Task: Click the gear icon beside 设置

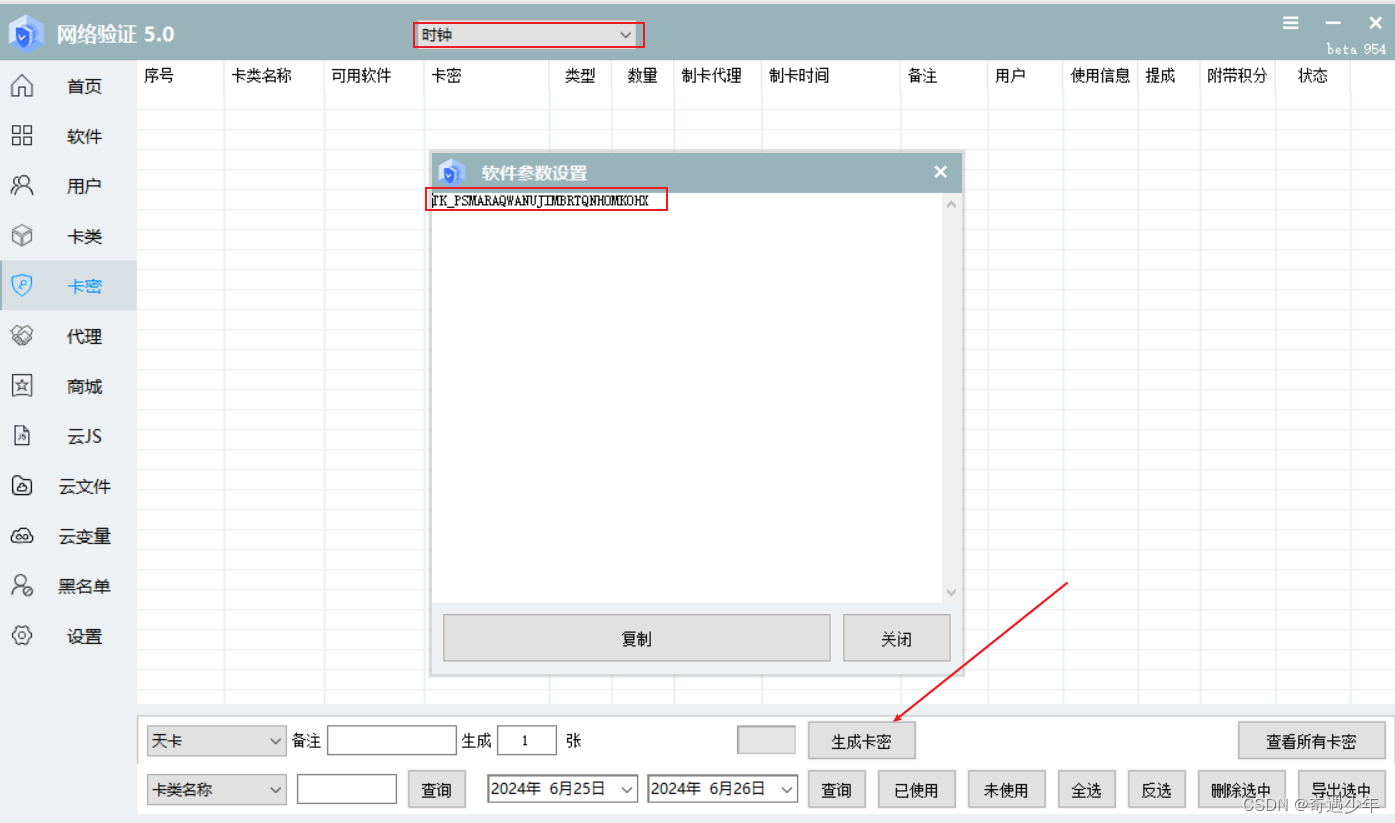Action: click(22, 636)
